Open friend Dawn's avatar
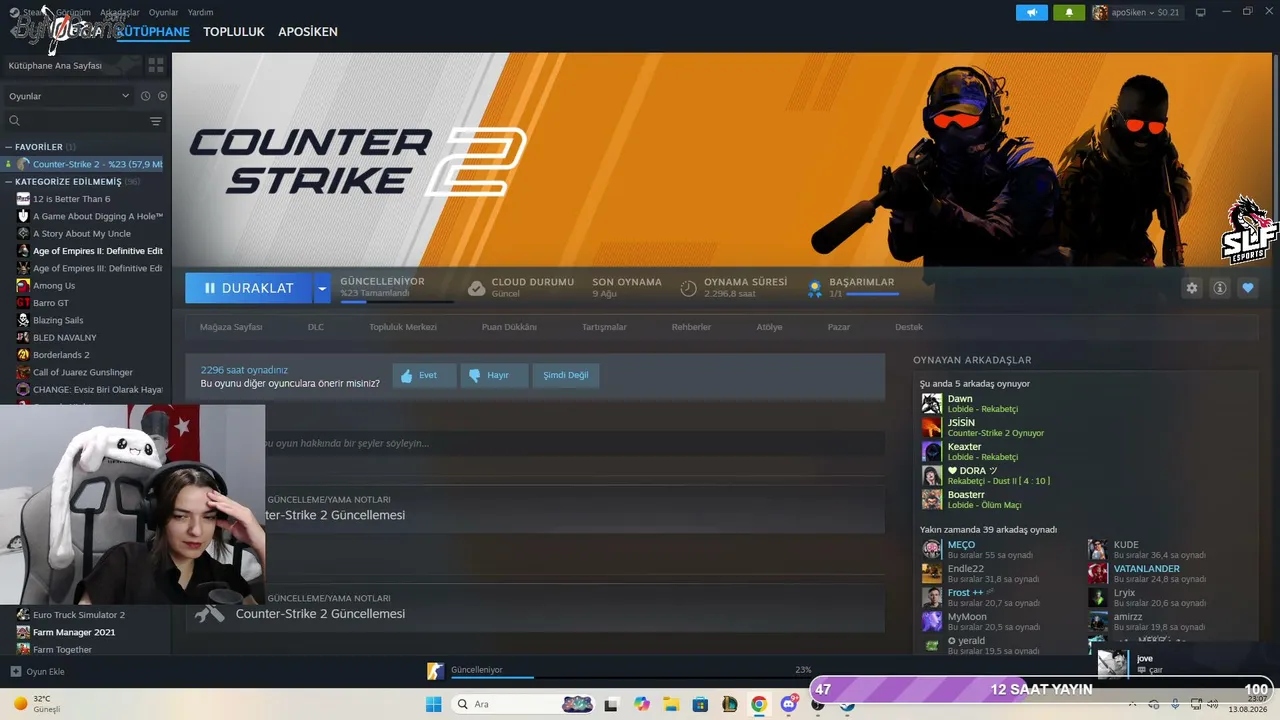This screenshot has width=1280, height=720. 932,403
